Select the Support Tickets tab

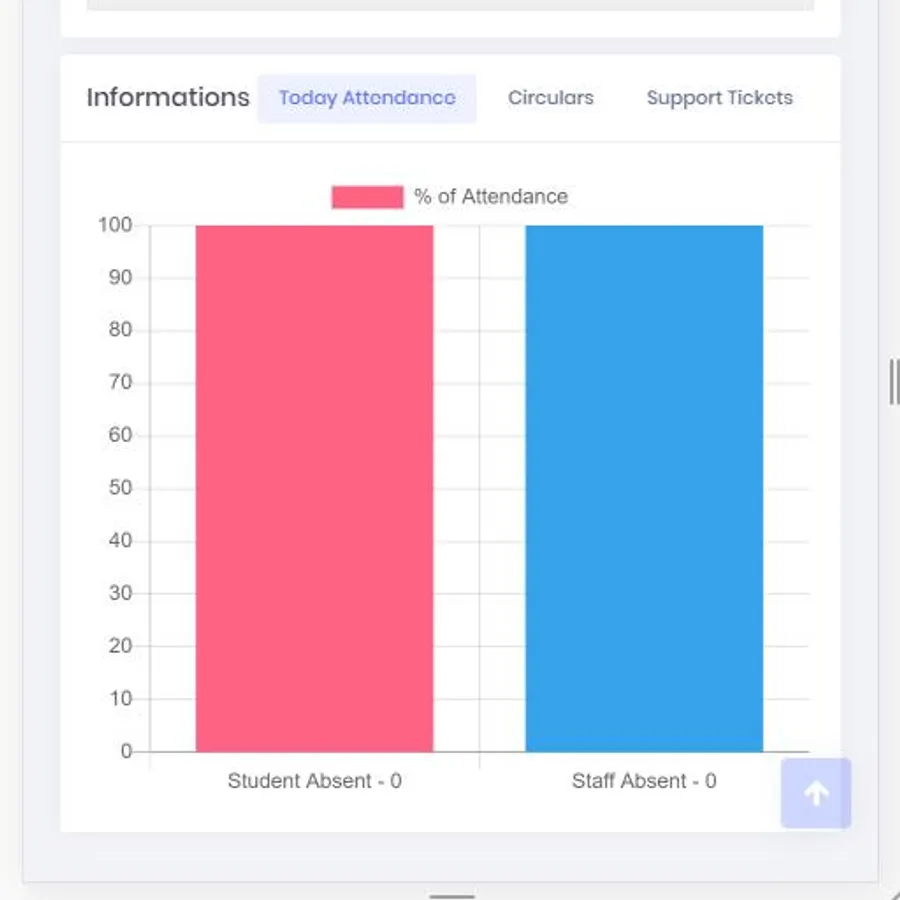[x=719, y=98]
